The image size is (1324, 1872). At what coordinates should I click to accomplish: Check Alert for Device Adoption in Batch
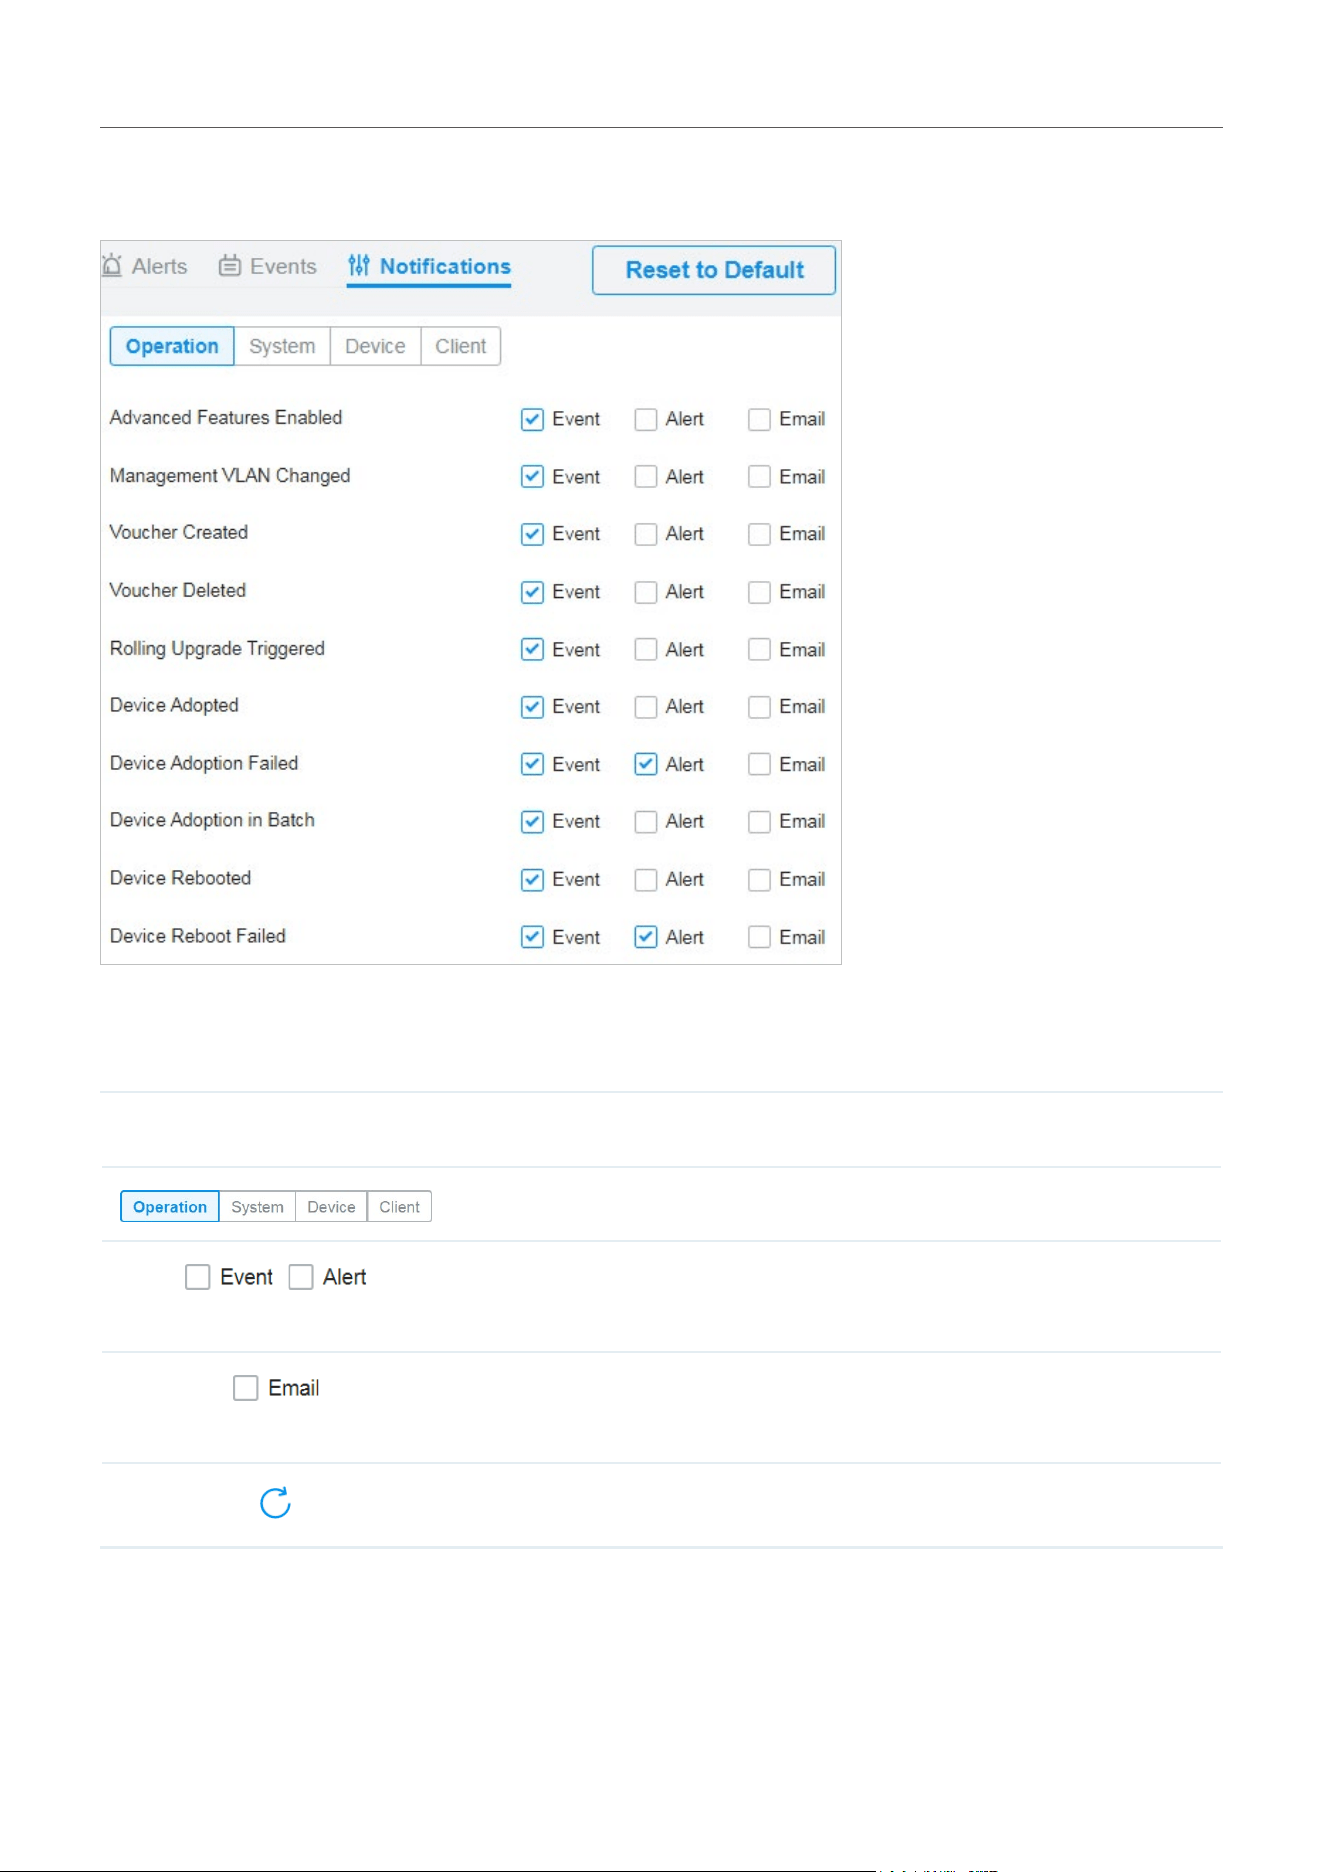646,822
